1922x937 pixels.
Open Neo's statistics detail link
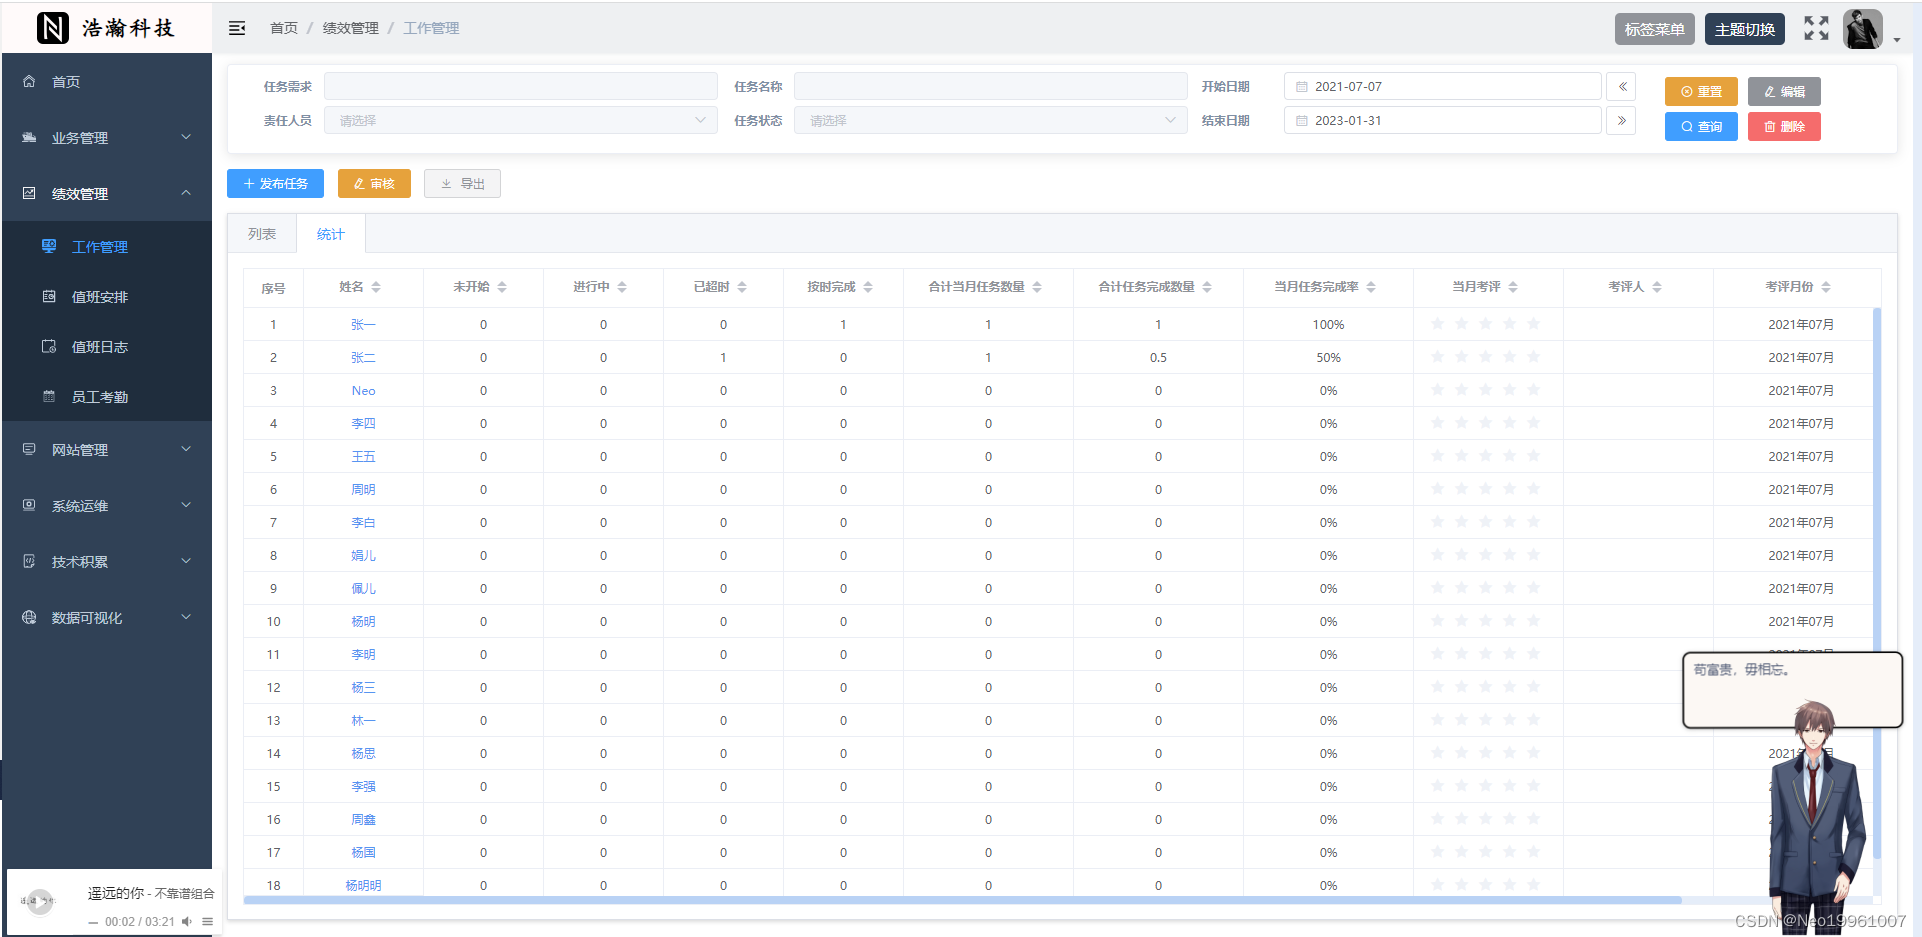point(363,390)
